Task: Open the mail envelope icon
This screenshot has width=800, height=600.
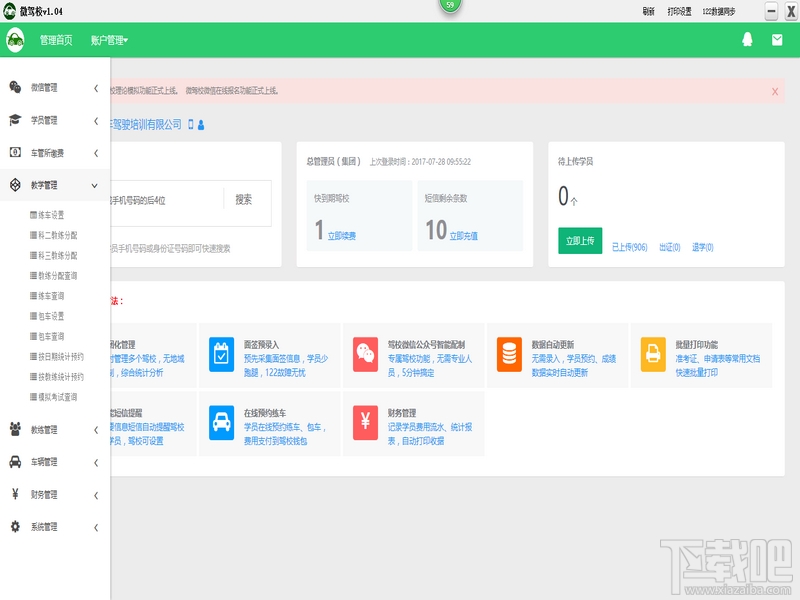Action: click(777, 39)
